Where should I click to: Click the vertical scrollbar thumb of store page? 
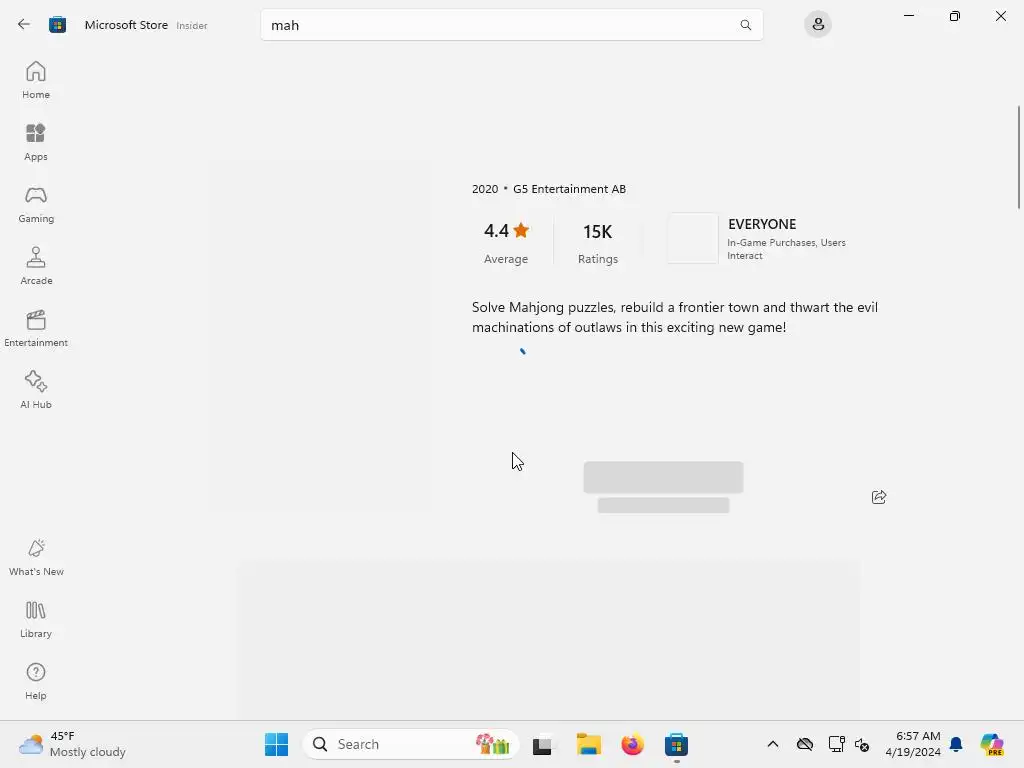pyautogui.click(x=1019, y=157)
